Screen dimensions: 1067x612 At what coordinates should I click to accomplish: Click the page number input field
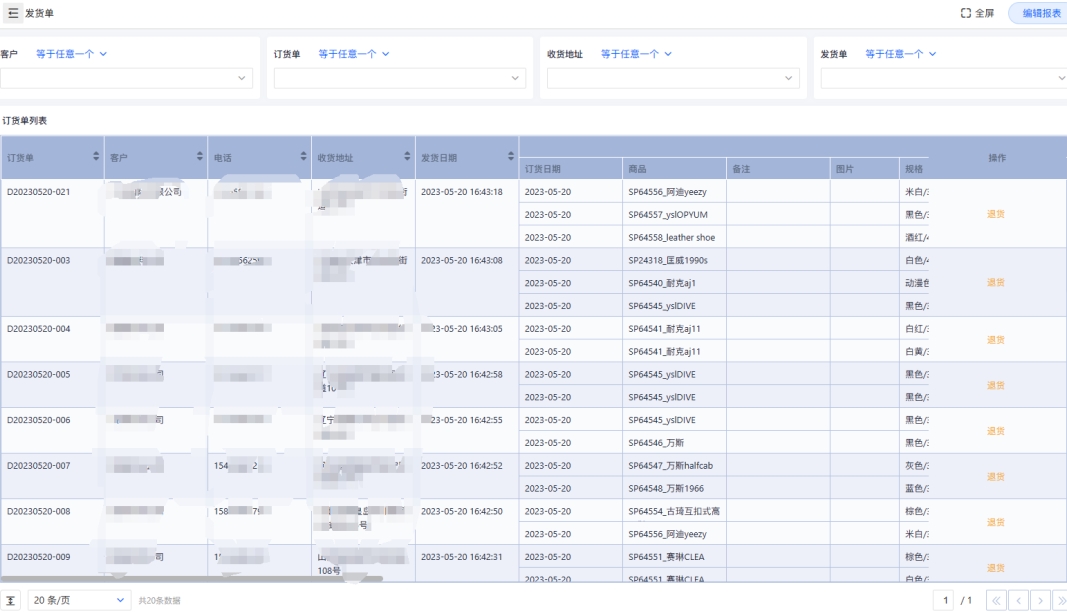946,600
